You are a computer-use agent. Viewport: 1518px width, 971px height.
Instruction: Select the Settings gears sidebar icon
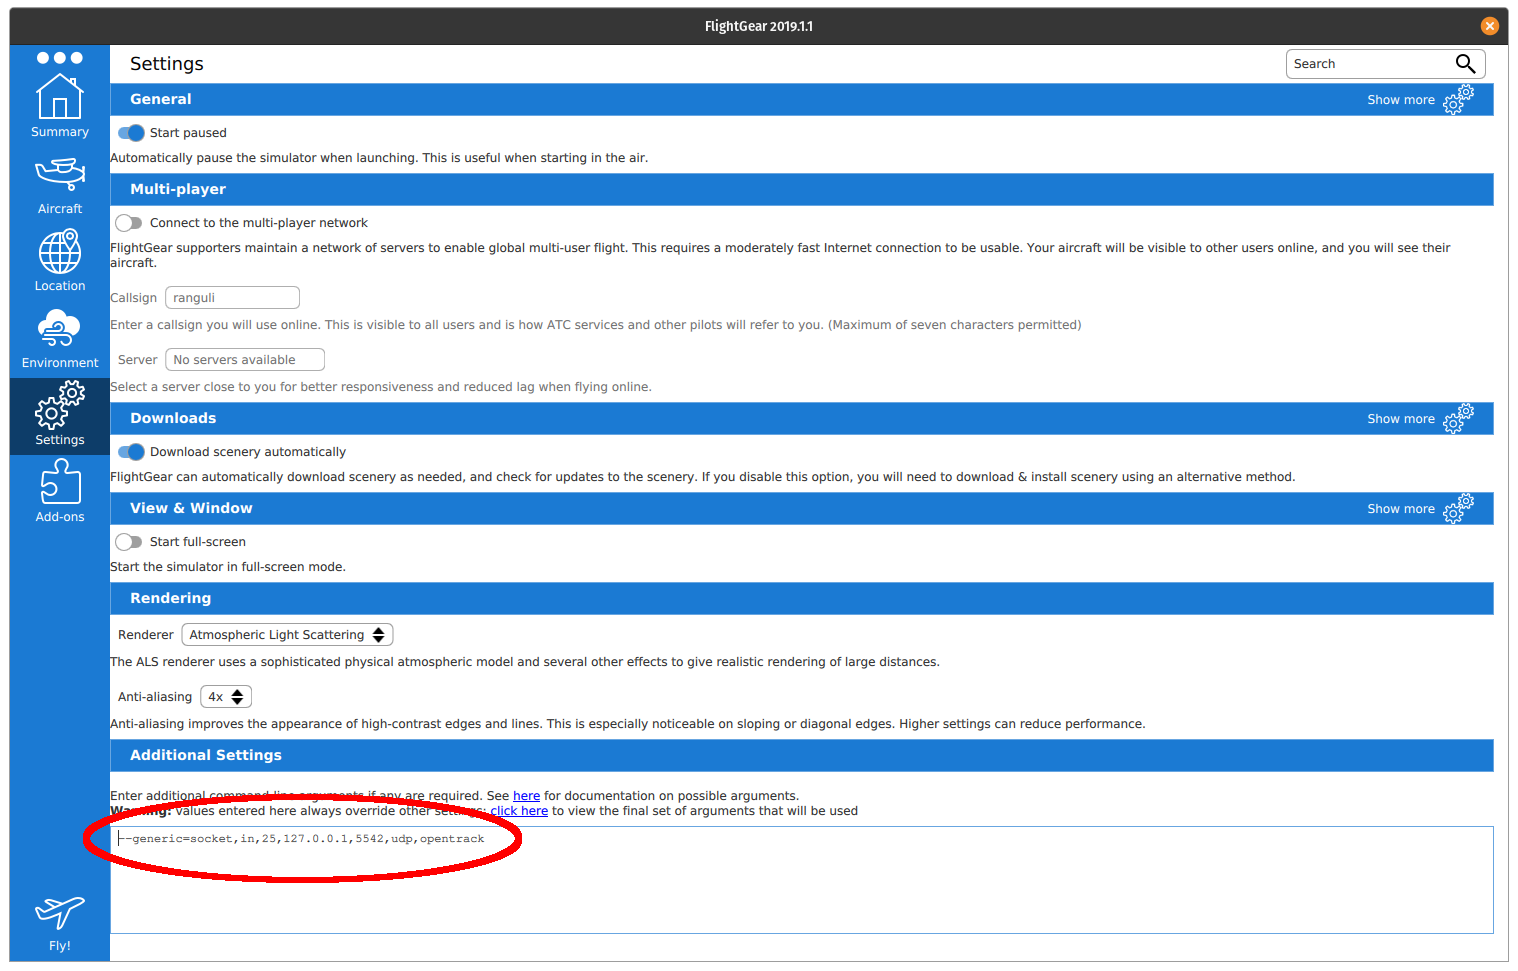(x=60, y=405)
